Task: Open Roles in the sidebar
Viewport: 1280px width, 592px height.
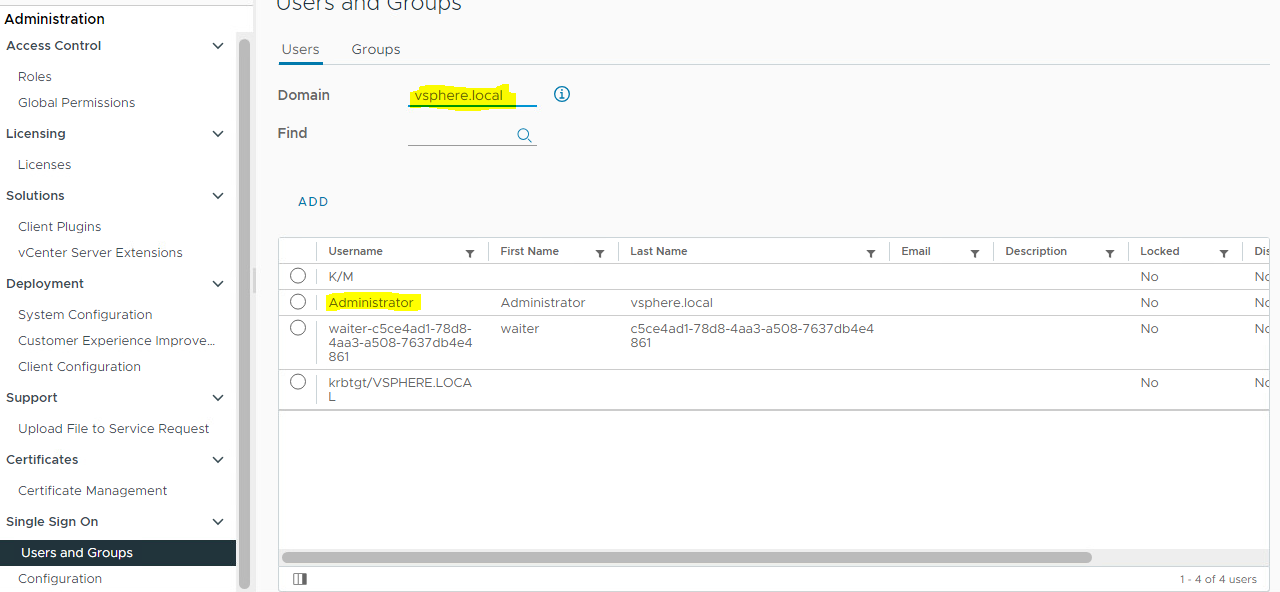Action: point(35,77)
